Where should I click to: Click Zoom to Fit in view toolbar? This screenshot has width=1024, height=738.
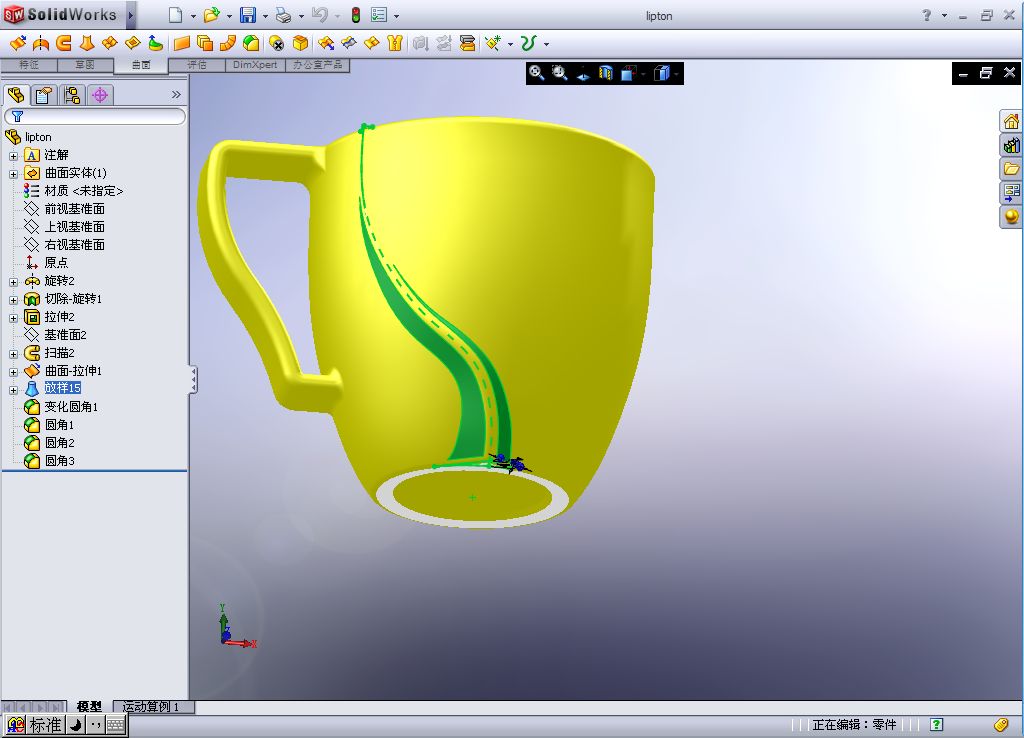536,73
